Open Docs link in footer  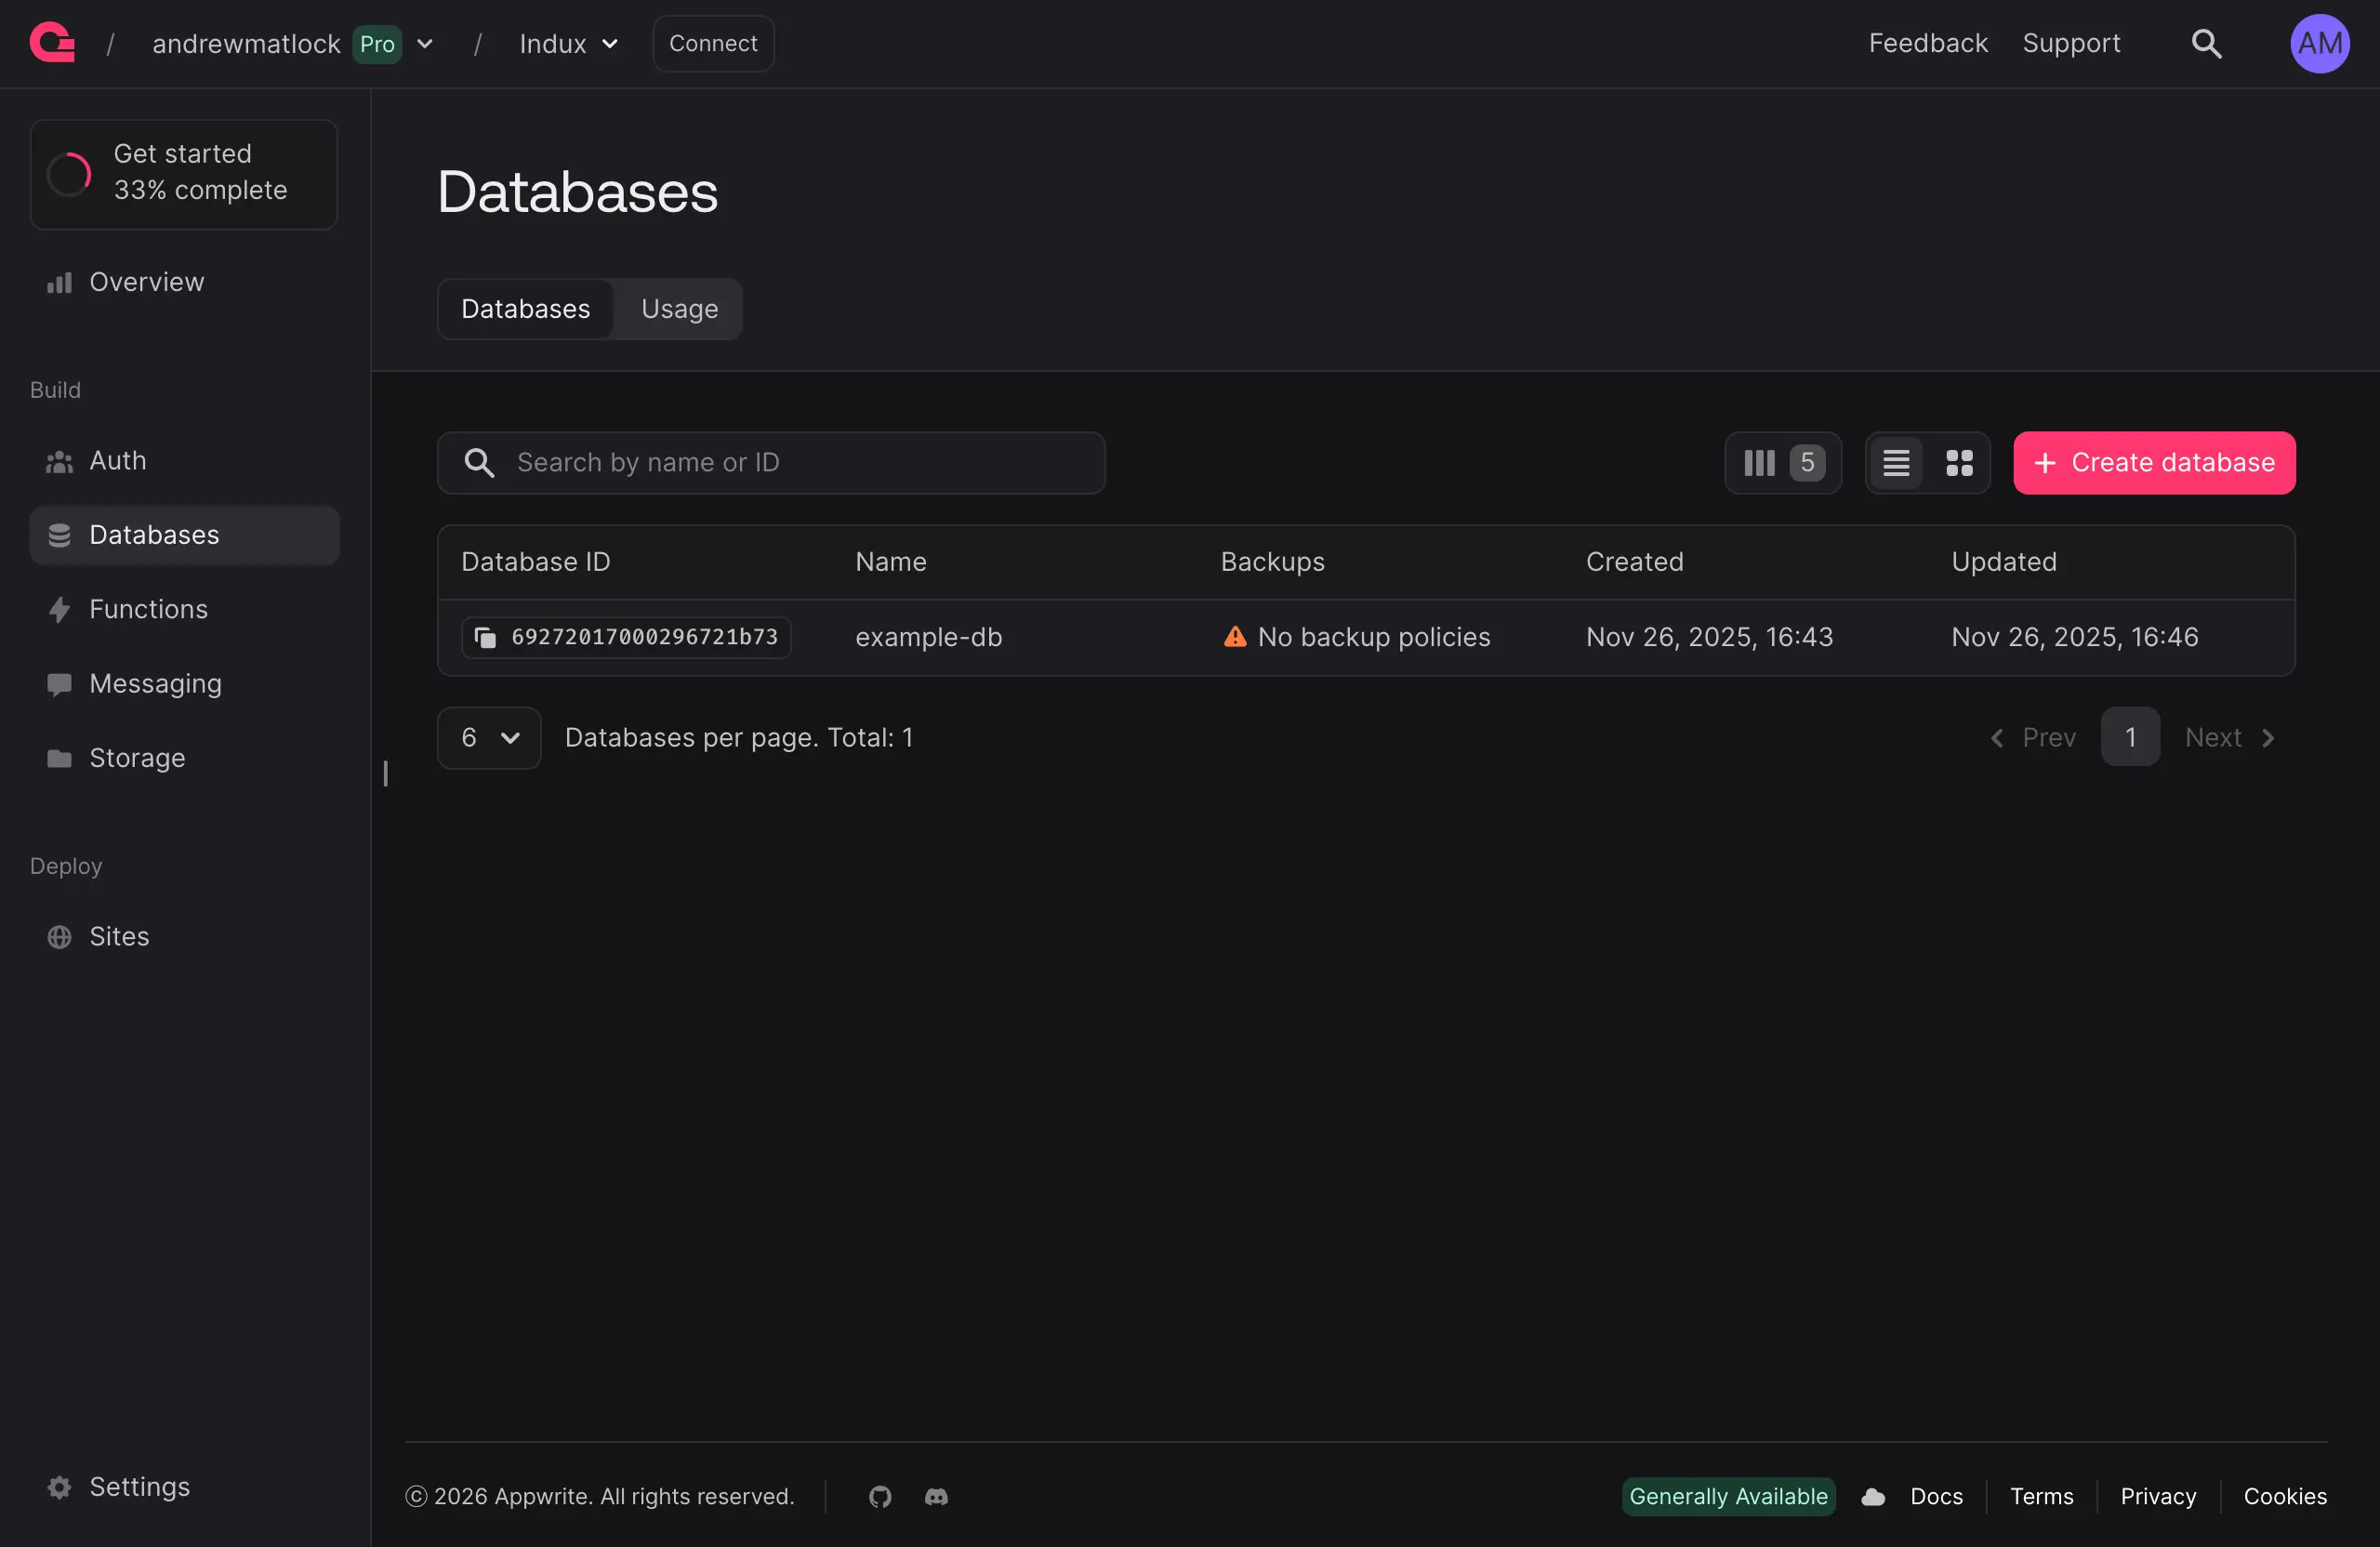(x=1936, y=1496)
